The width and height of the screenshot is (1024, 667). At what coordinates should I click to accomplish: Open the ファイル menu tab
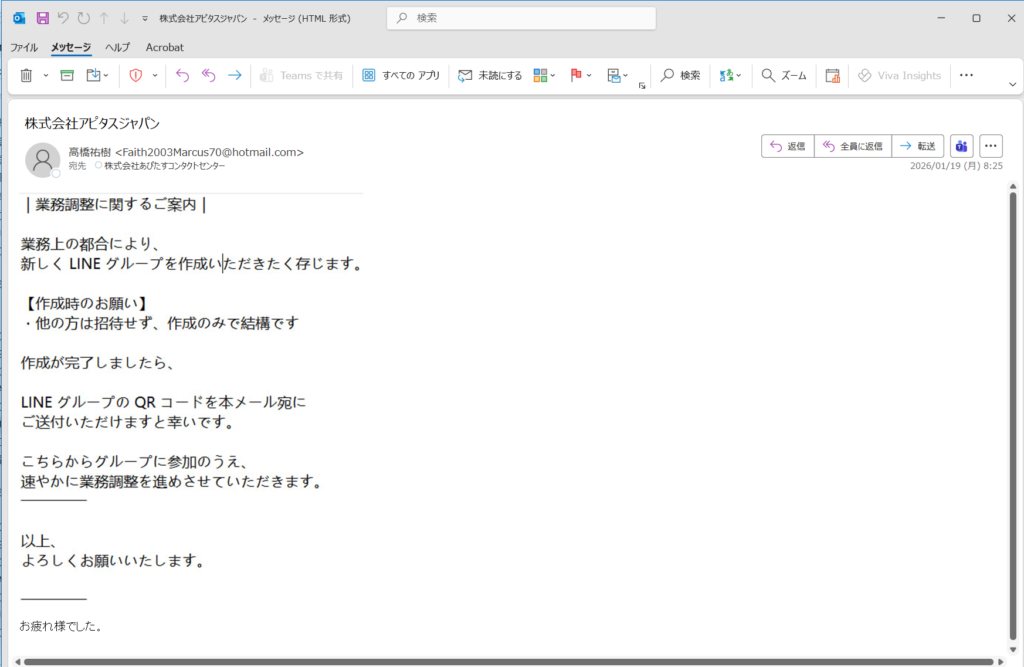(24, 47)
